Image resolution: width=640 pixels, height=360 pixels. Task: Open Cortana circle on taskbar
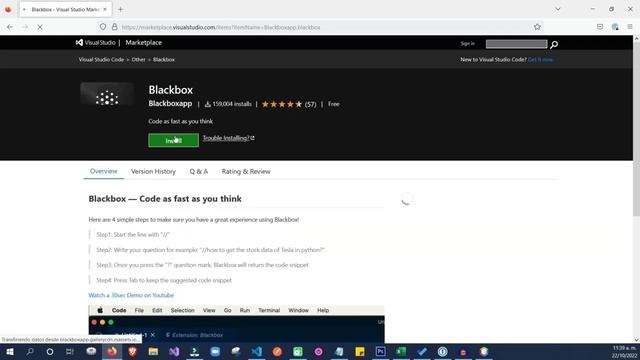pos(50,351)
